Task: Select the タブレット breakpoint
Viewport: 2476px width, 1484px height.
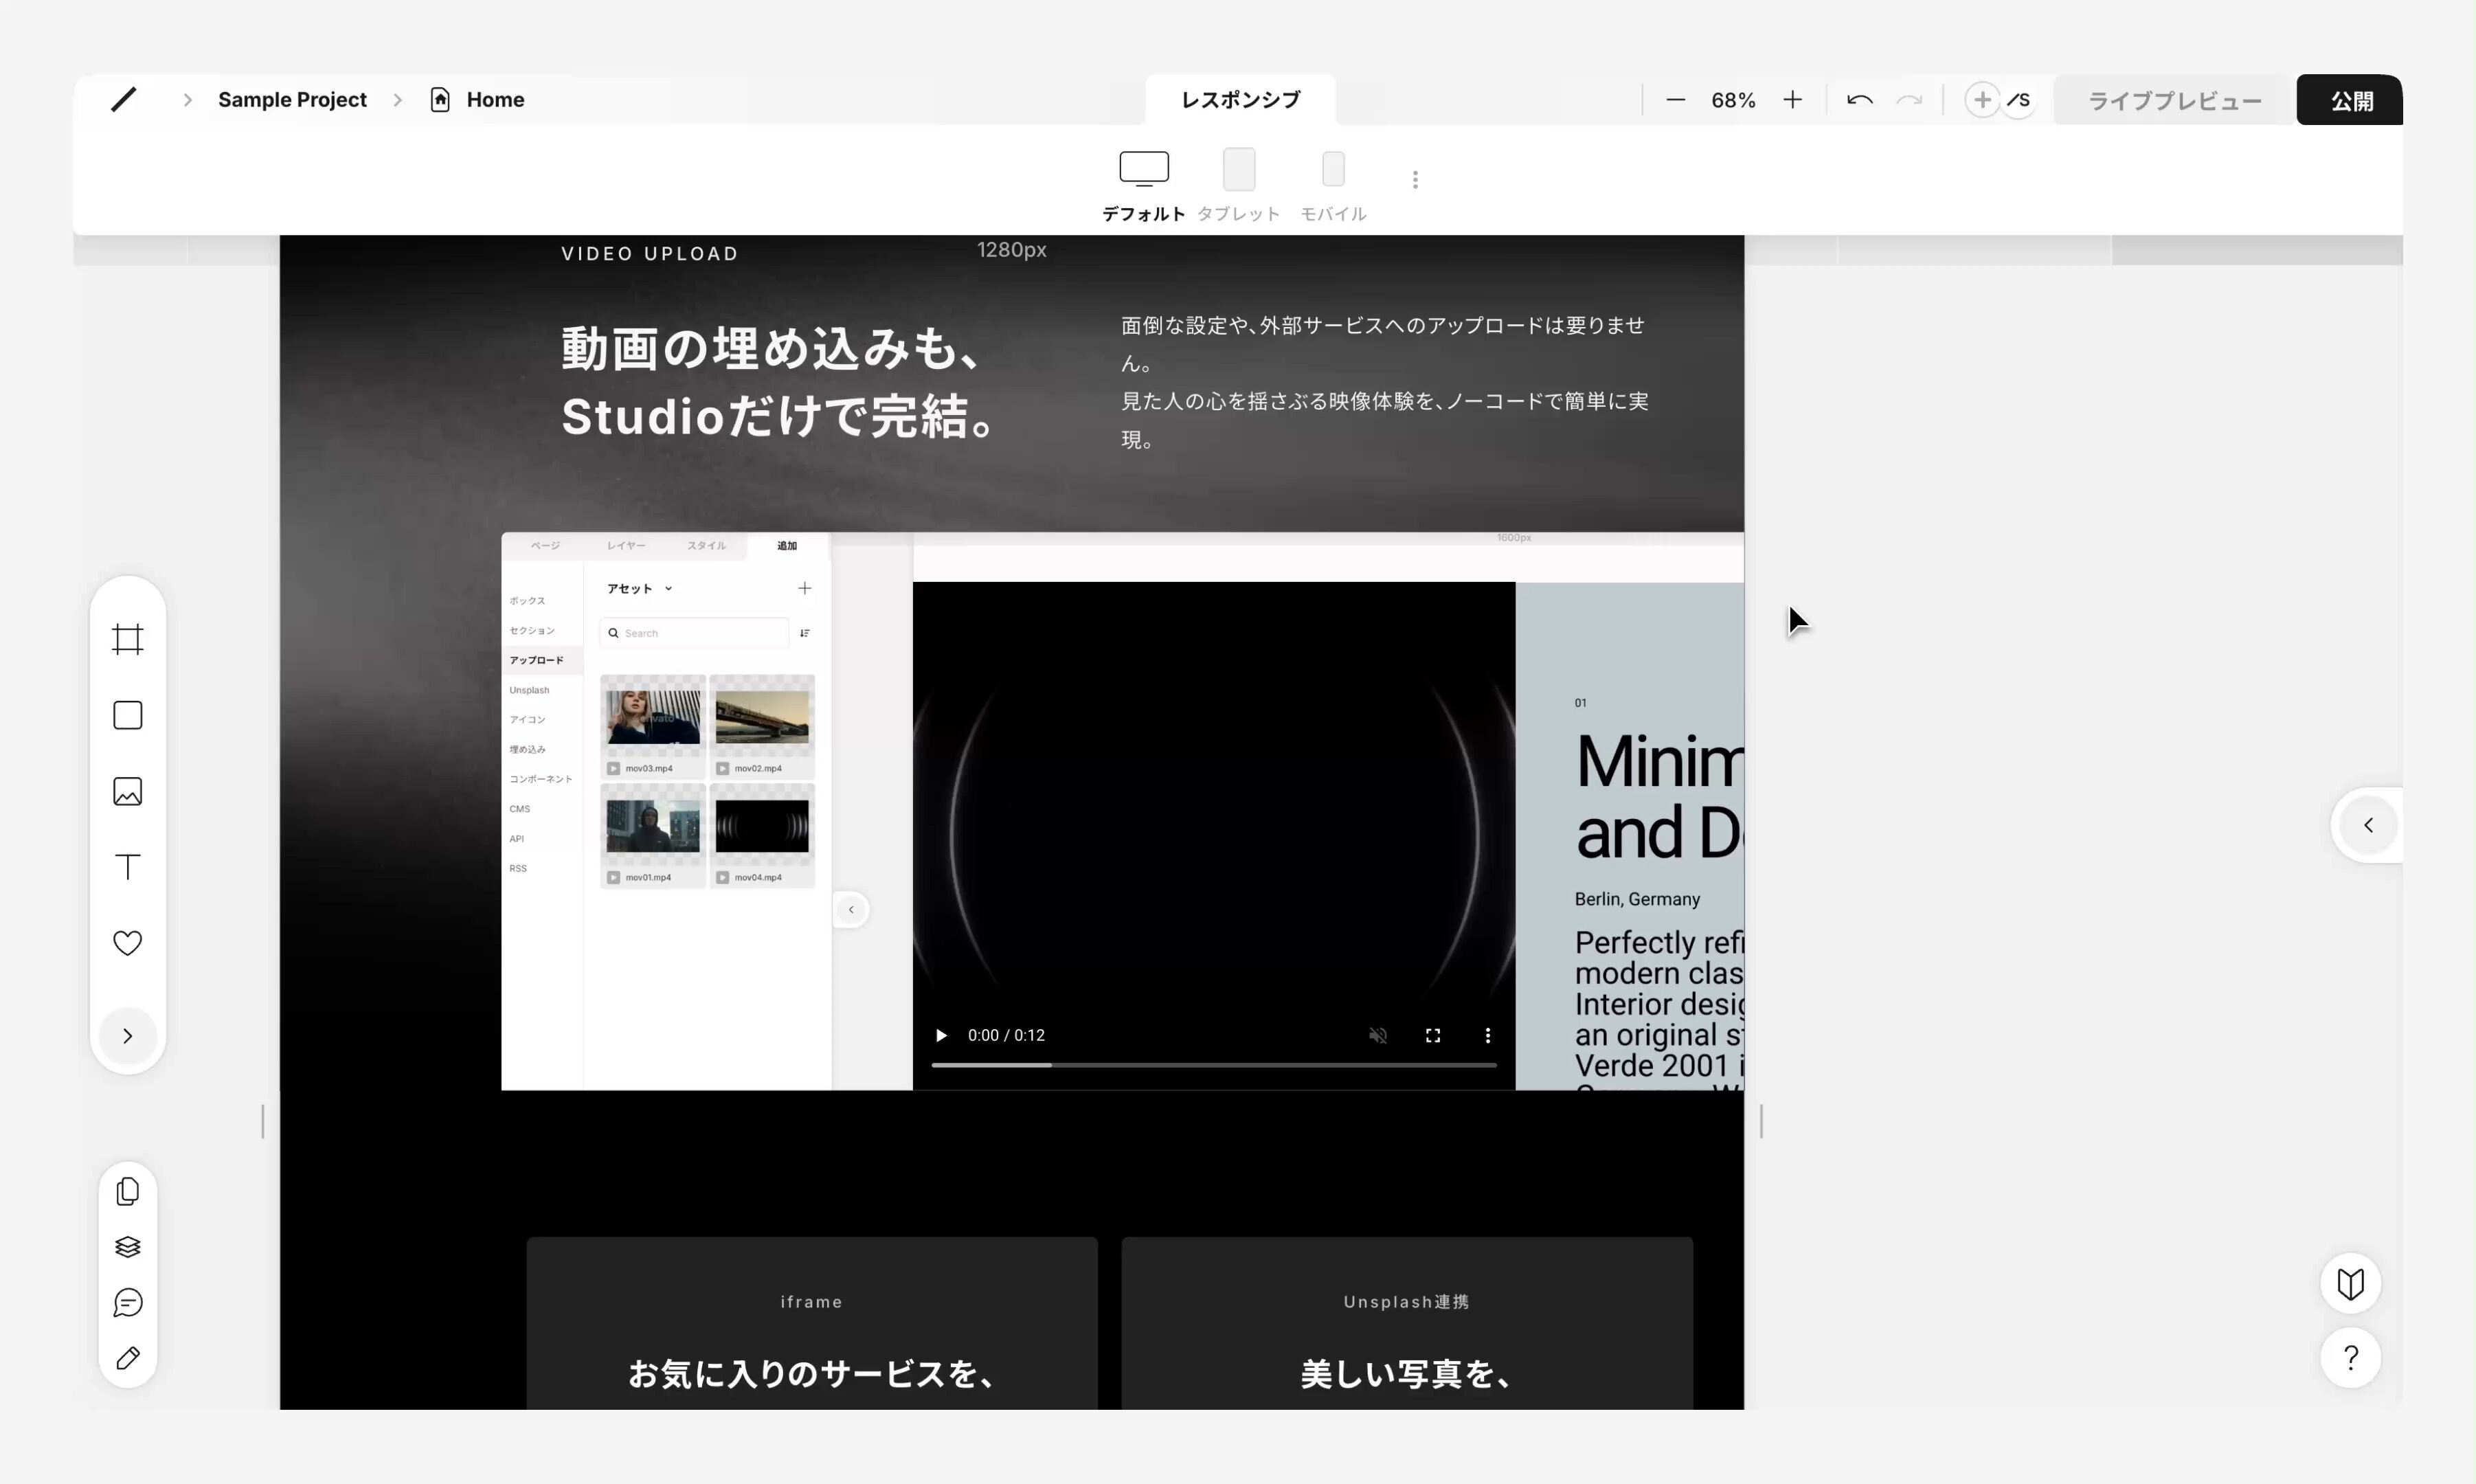Action: pyautogui.click(x=1238, y=186)
